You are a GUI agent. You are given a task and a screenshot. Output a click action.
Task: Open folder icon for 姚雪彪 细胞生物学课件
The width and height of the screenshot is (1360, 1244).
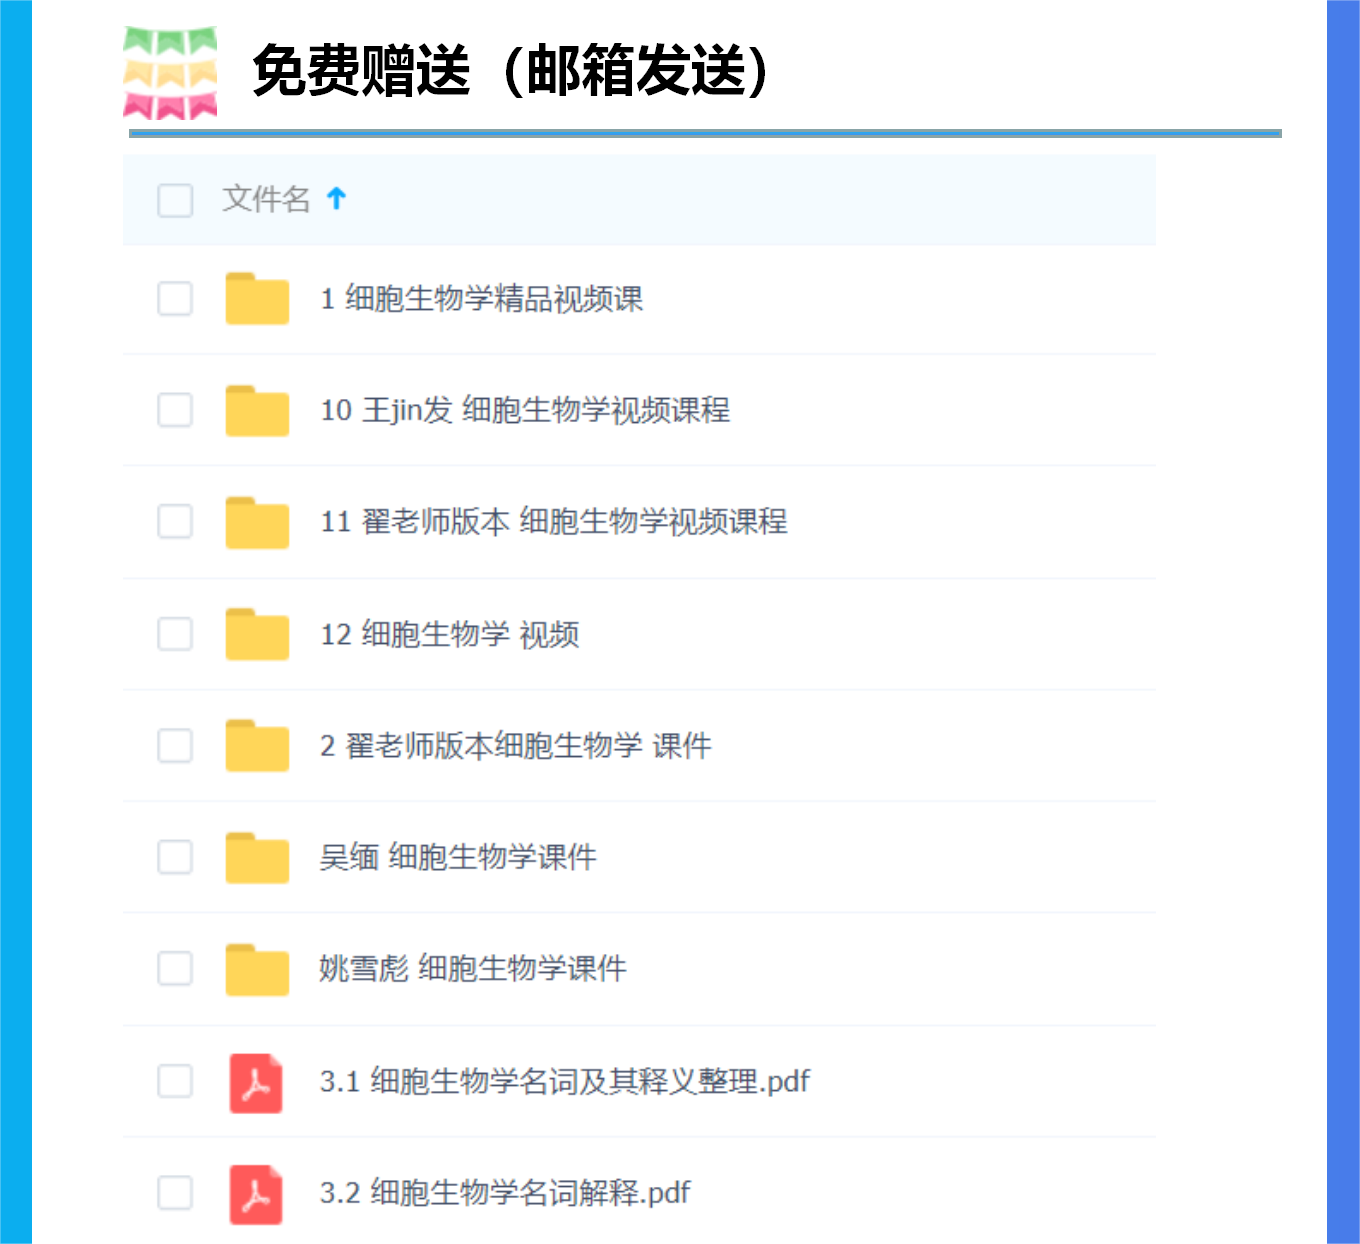(257, 969)
